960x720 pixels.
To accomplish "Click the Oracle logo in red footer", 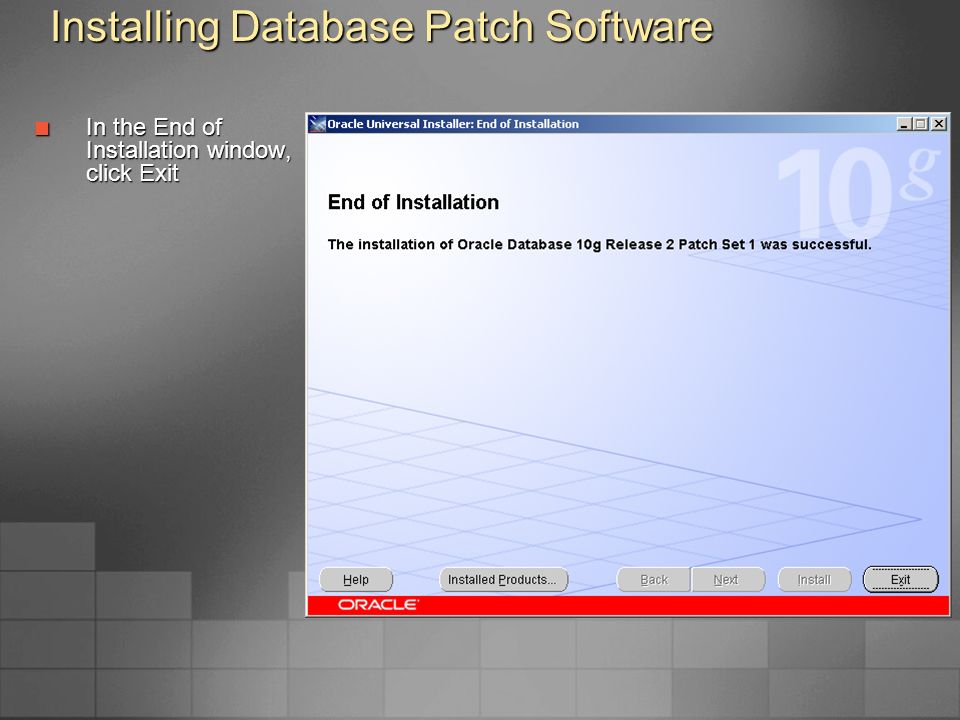I will tap(378, 605).
